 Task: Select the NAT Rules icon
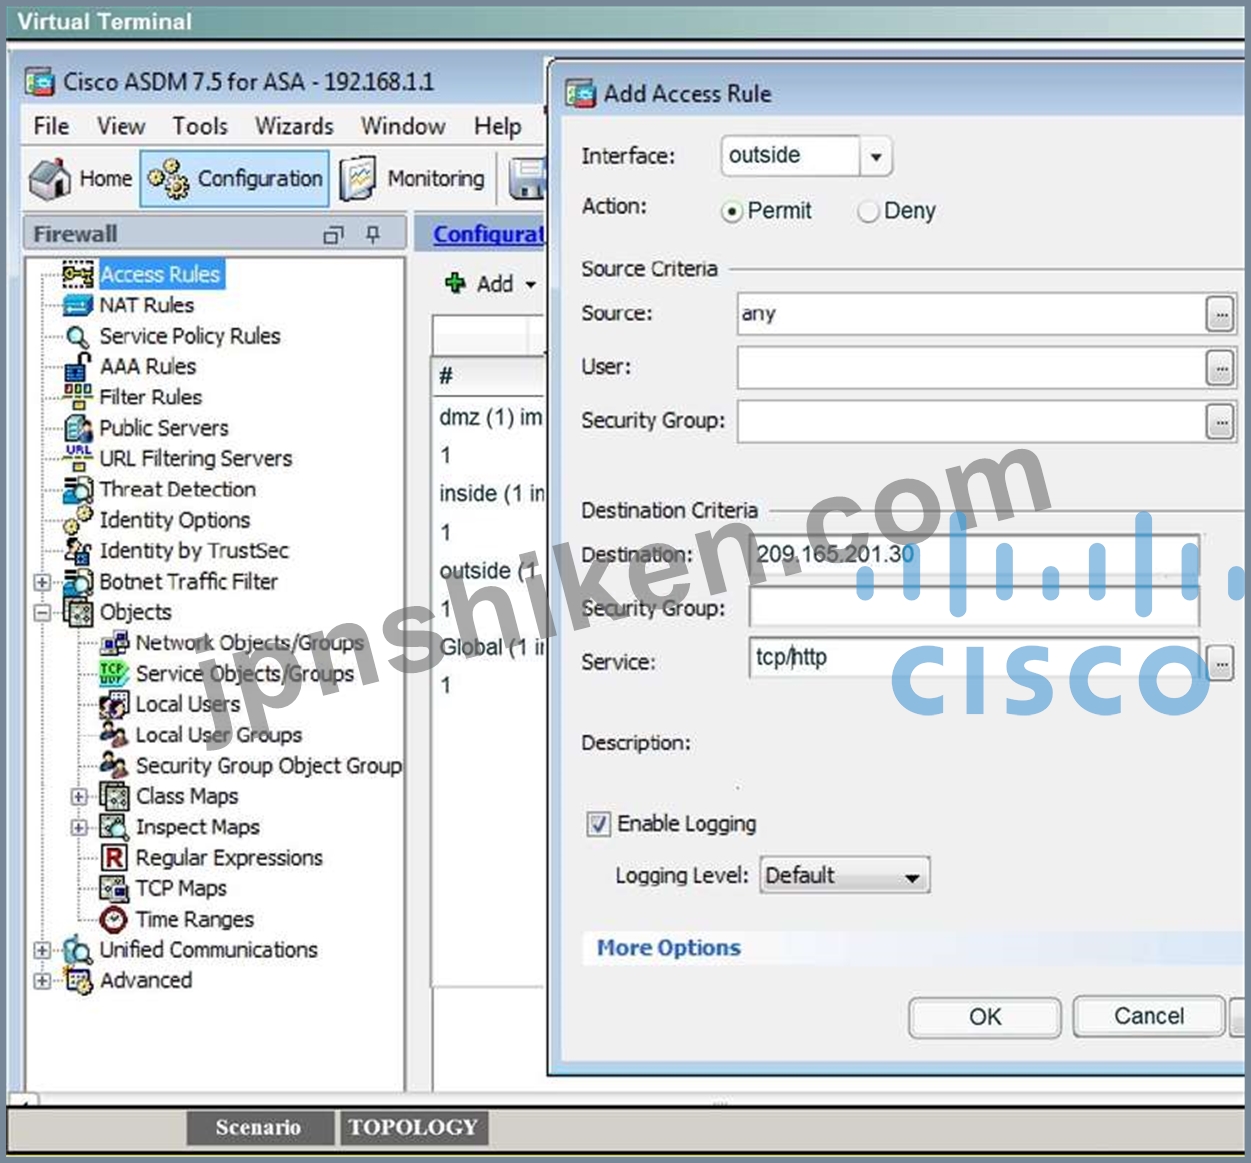(78, 305)
